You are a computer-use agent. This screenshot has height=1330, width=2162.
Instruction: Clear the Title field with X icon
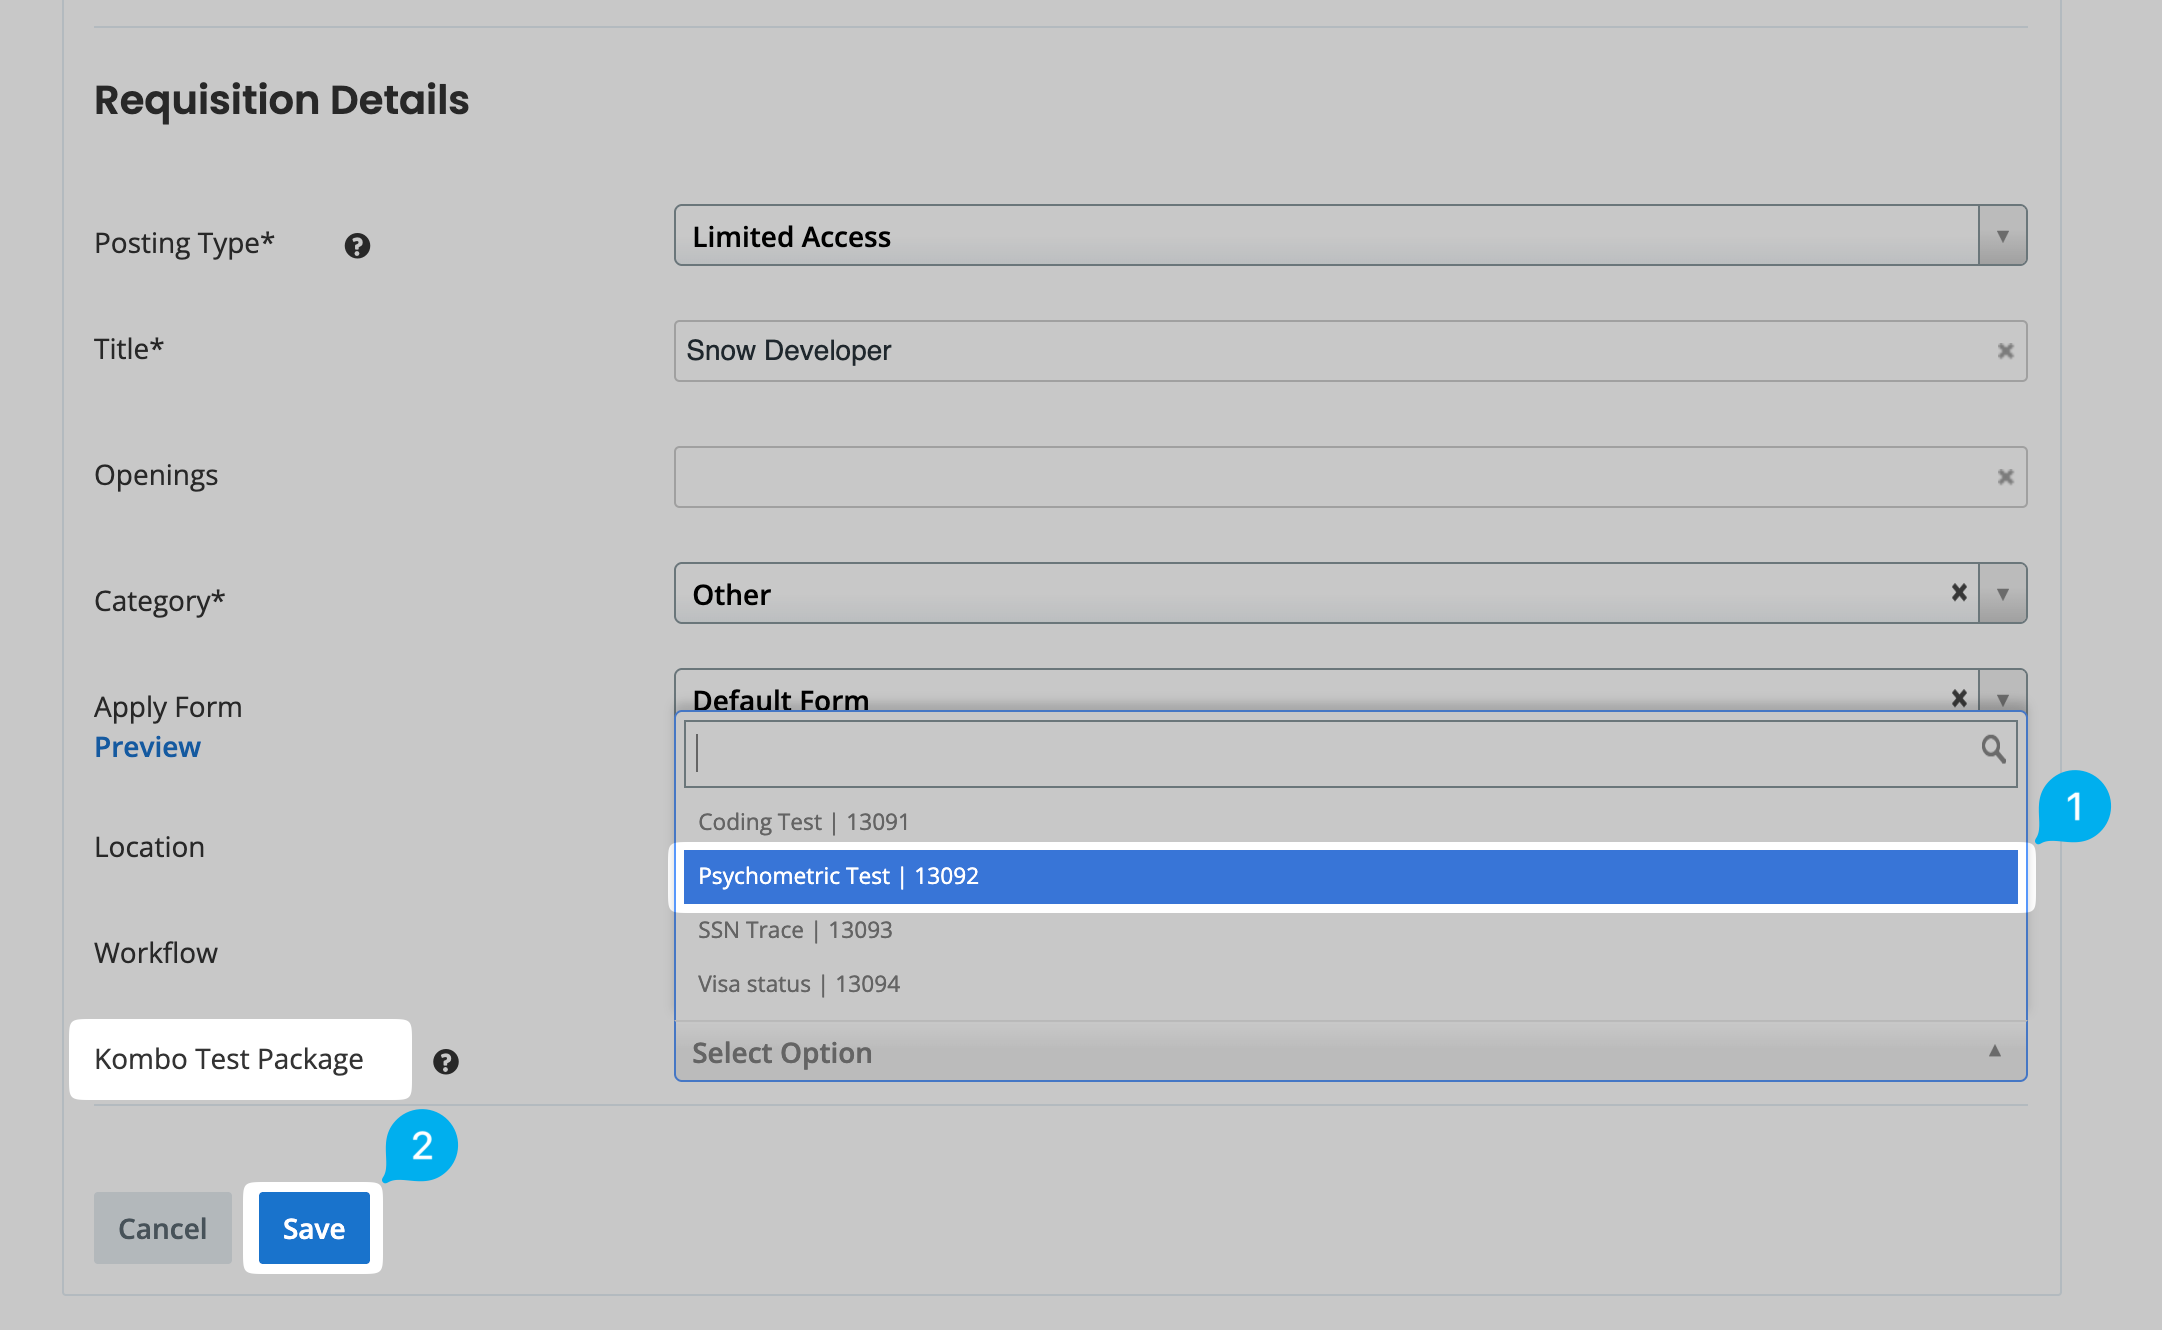tap(2005, 351)
